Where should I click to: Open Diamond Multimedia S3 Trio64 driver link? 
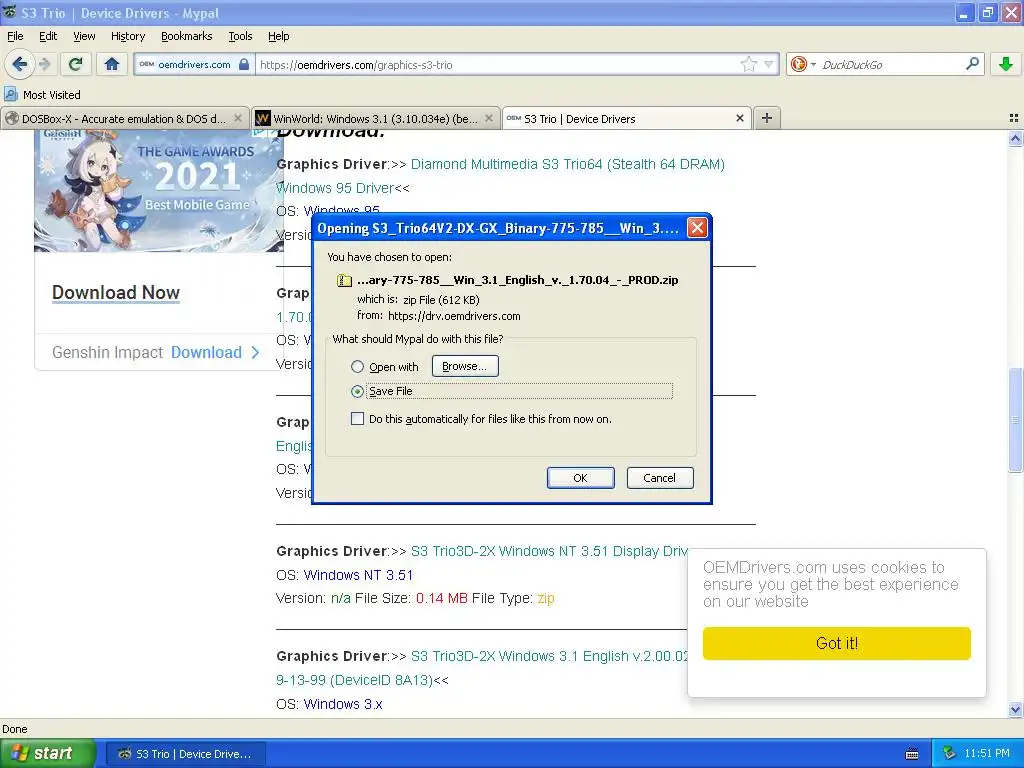pyautogui.click(x=501, y=176)
